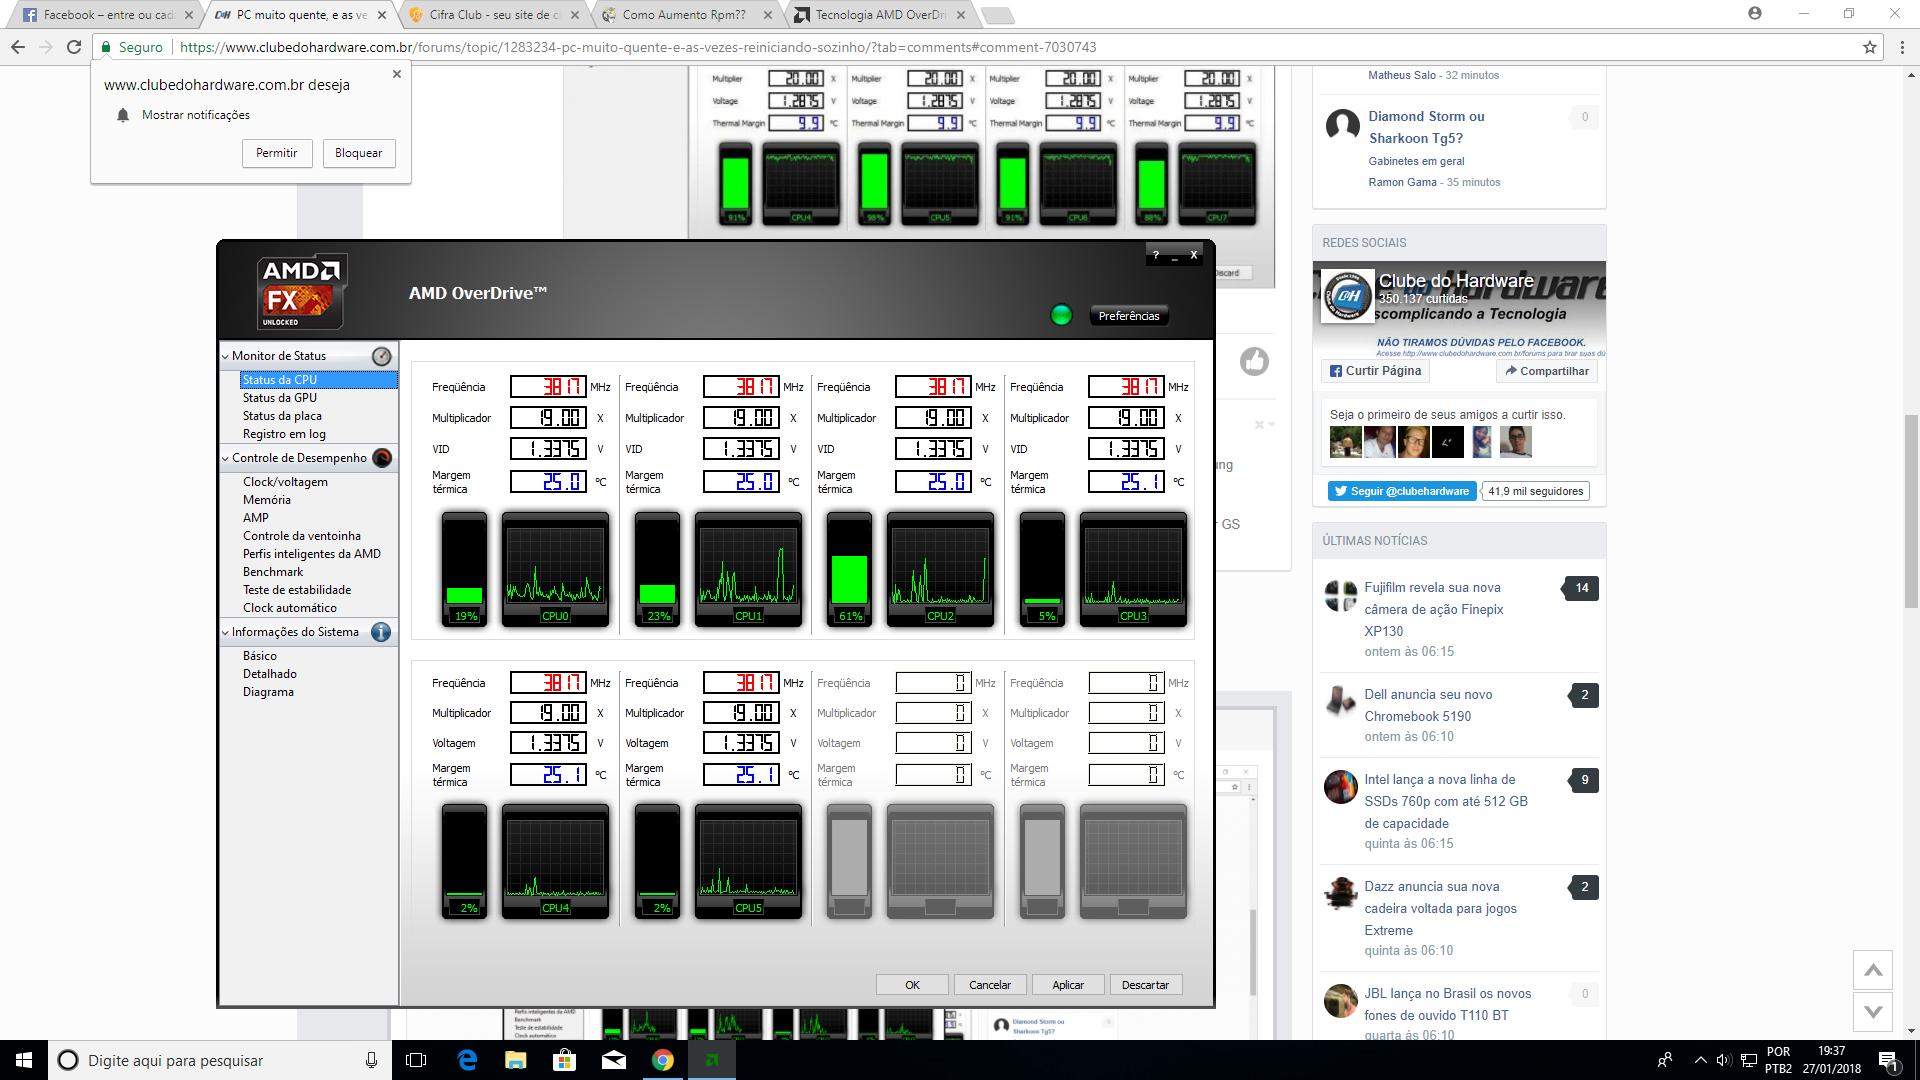Open Teste de estabilidade
The height and width of the screenshot is (1080, 1920).
[x=297, y=590]
